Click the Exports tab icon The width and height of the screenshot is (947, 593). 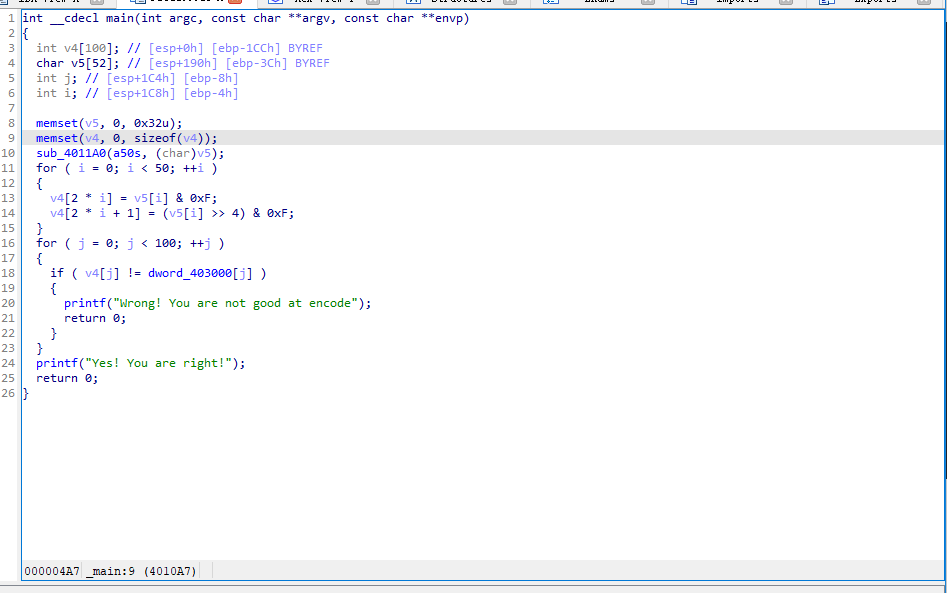tap(827, 2)
